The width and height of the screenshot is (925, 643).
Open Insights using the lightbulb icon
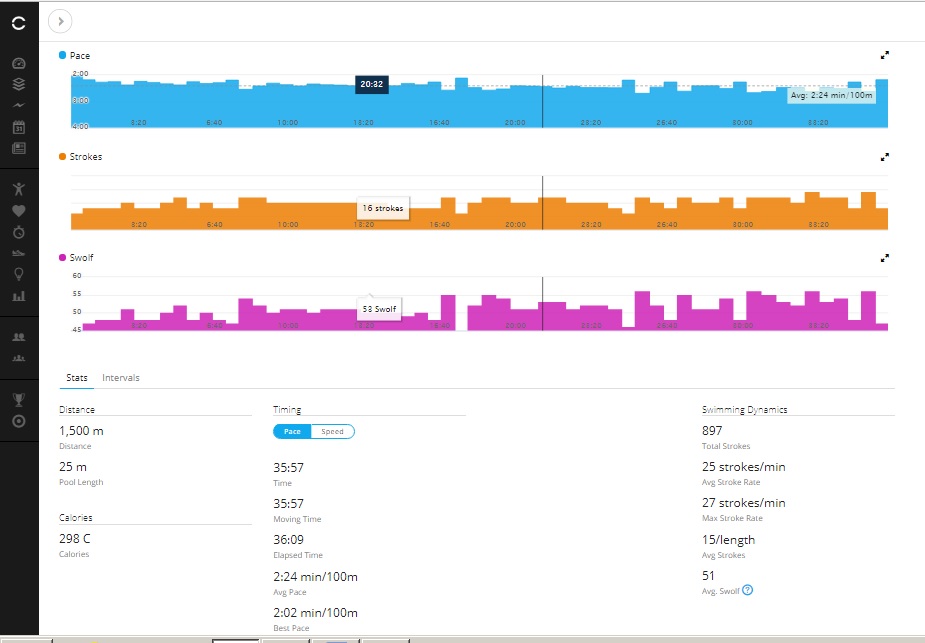pyautogui.click(x=19, y=275)
